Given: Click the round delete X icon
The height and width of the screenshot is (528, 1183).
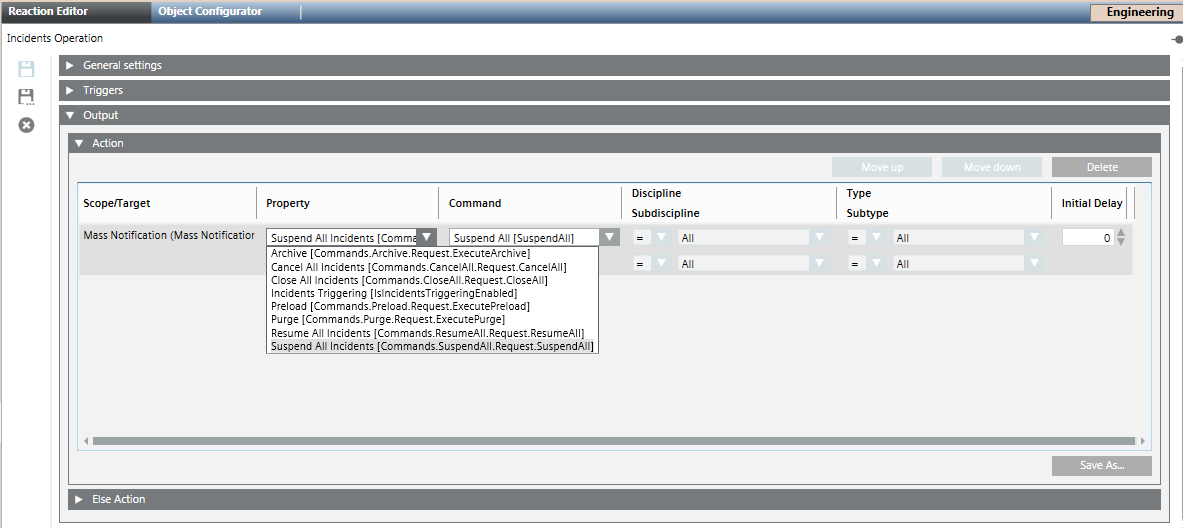Looking at the screenshot, I should (x=26, y=125).
